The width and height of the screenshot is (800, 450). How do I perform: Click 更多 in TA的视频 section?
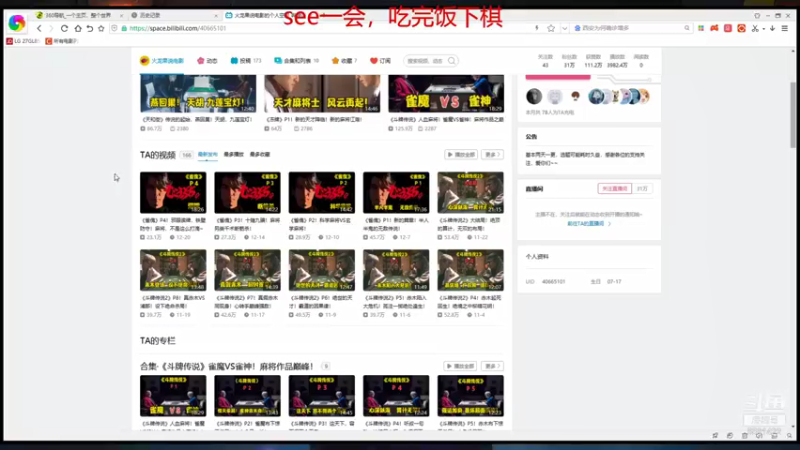[x=492, y=154]
